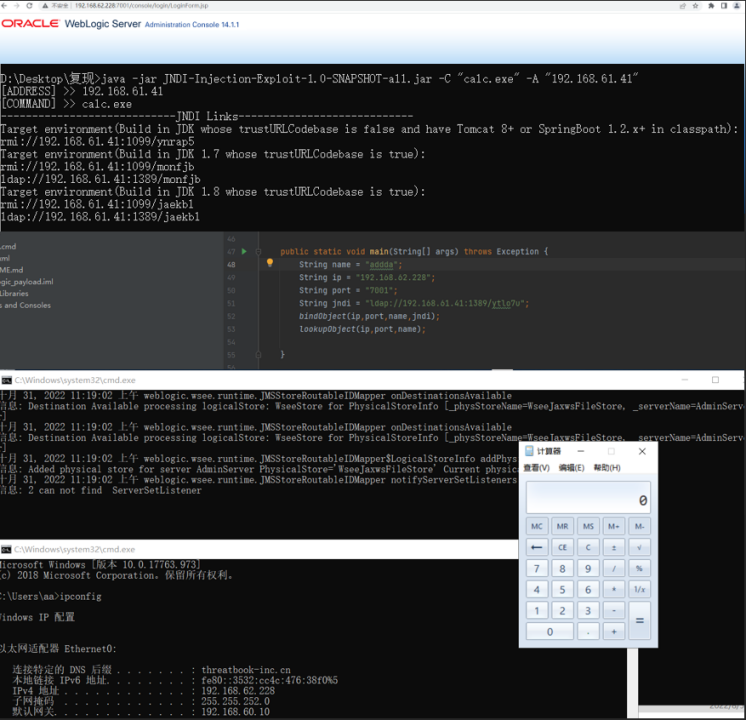
Task: Click the yellow lightbulb intention icon
Action: coord(270,262)
